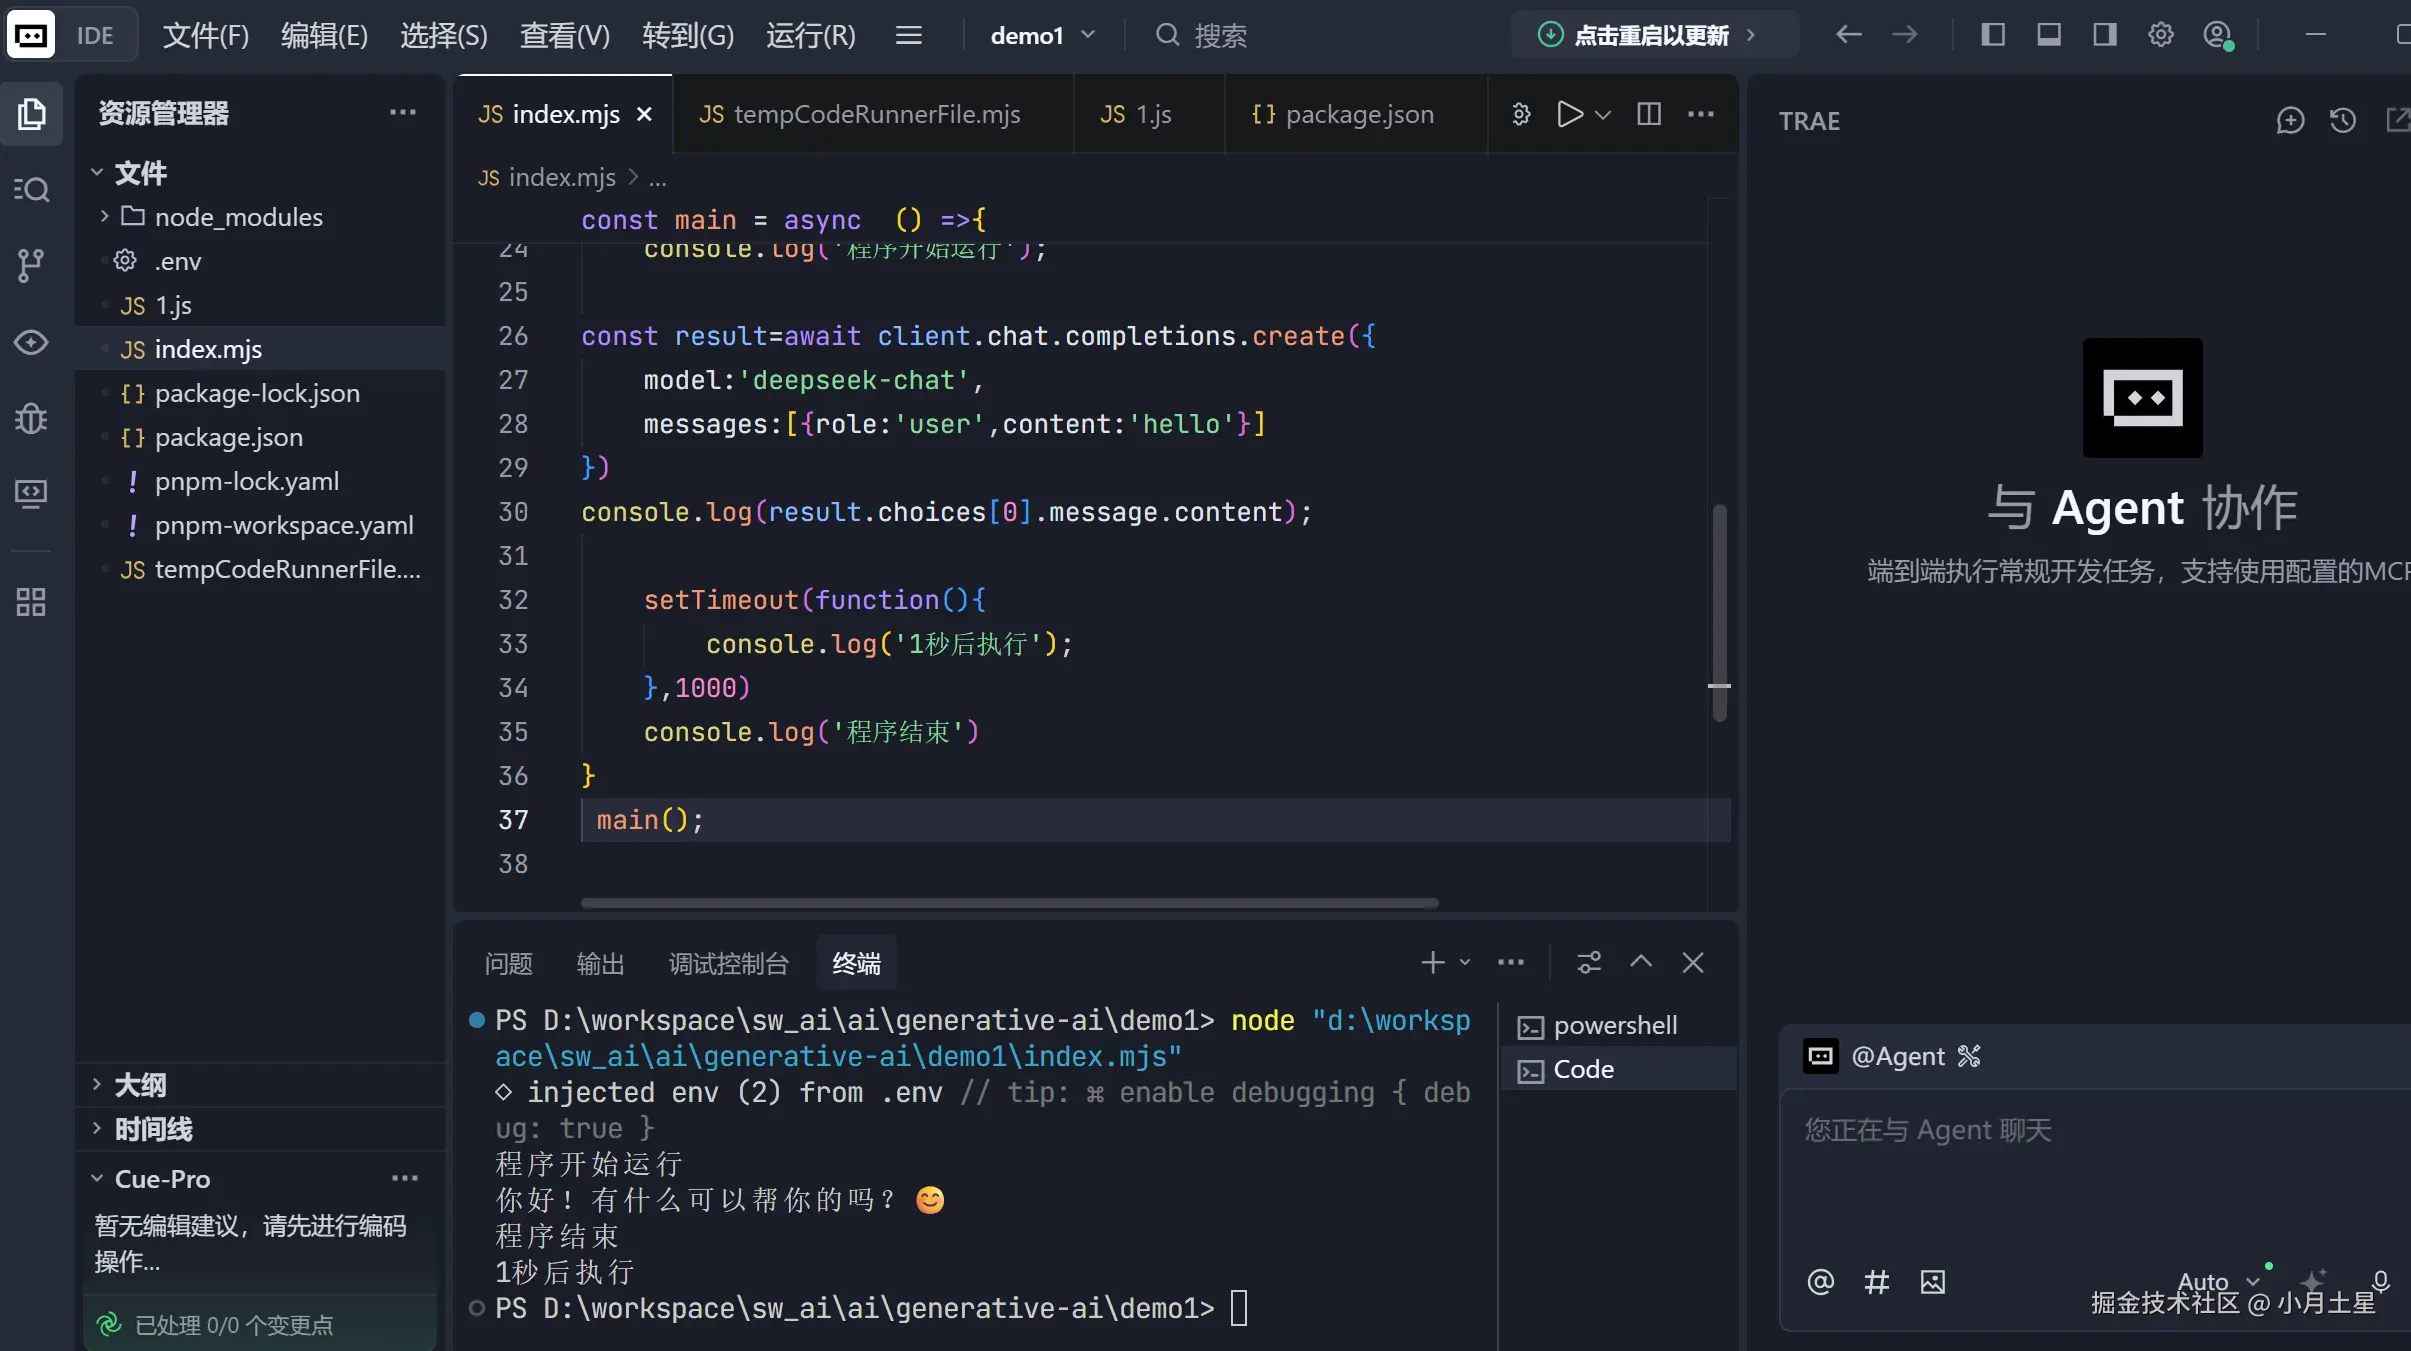
Task: Run the code with the play button
Action: (x=1569, y=114)
